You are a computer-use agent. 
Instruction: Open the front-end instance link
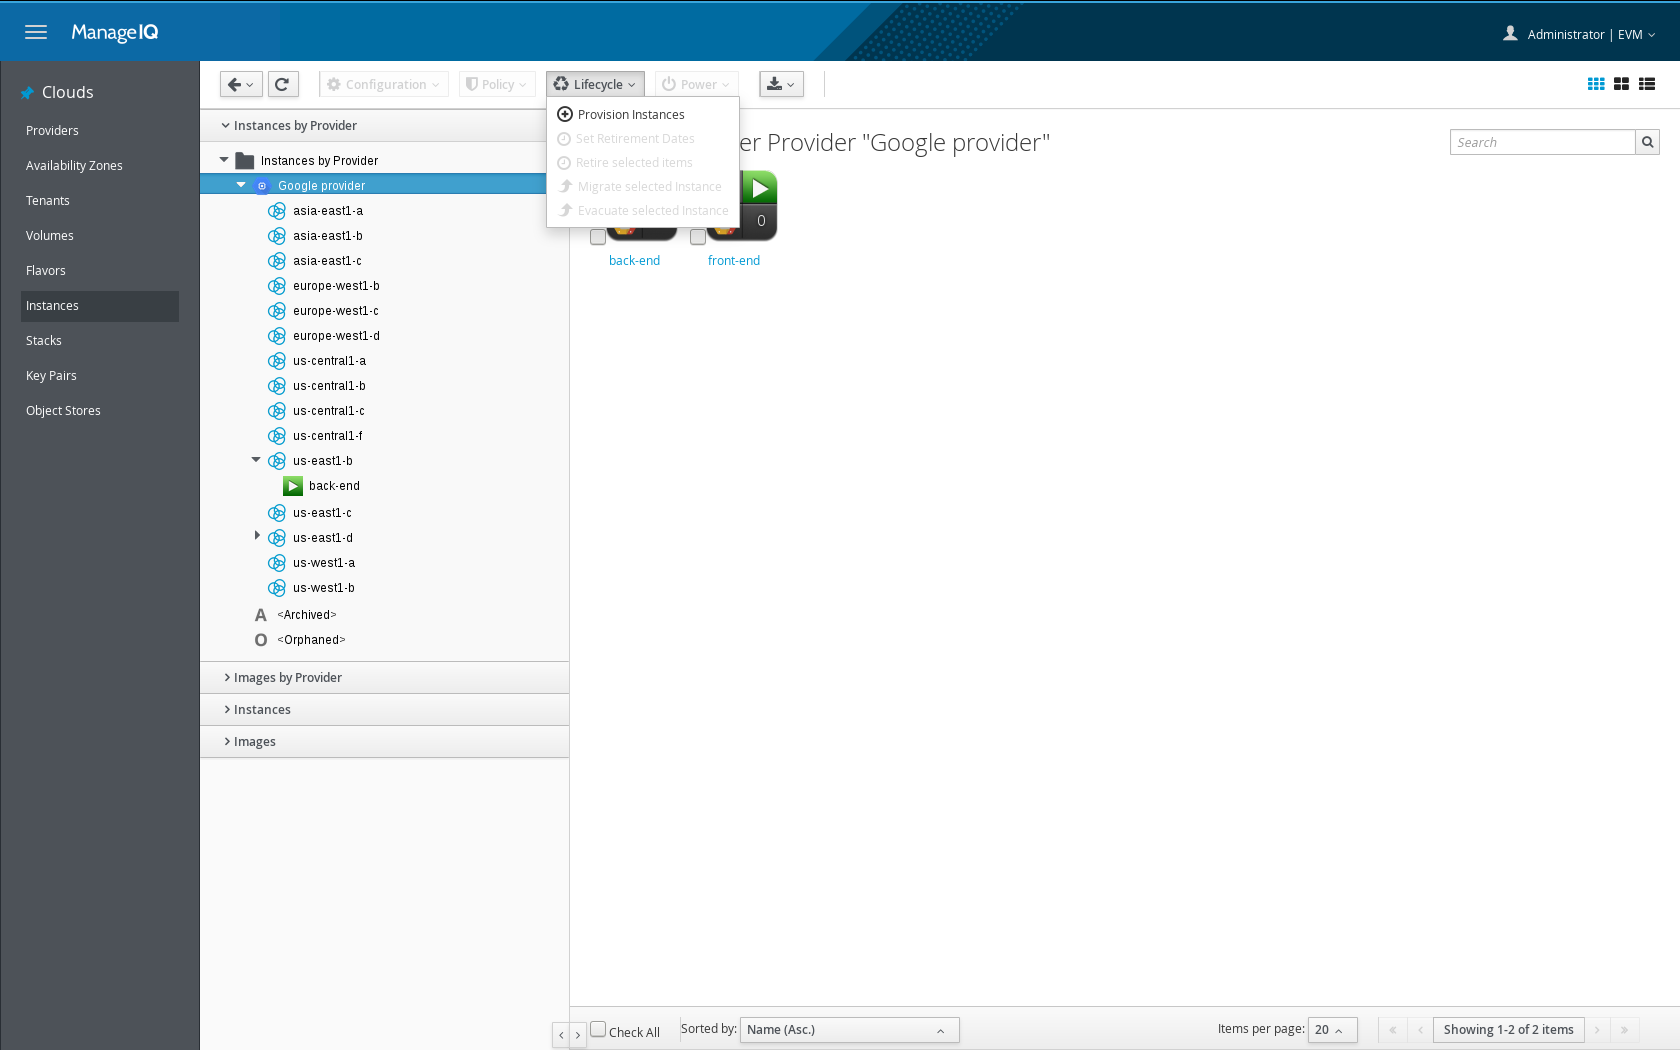coord(733,261)
